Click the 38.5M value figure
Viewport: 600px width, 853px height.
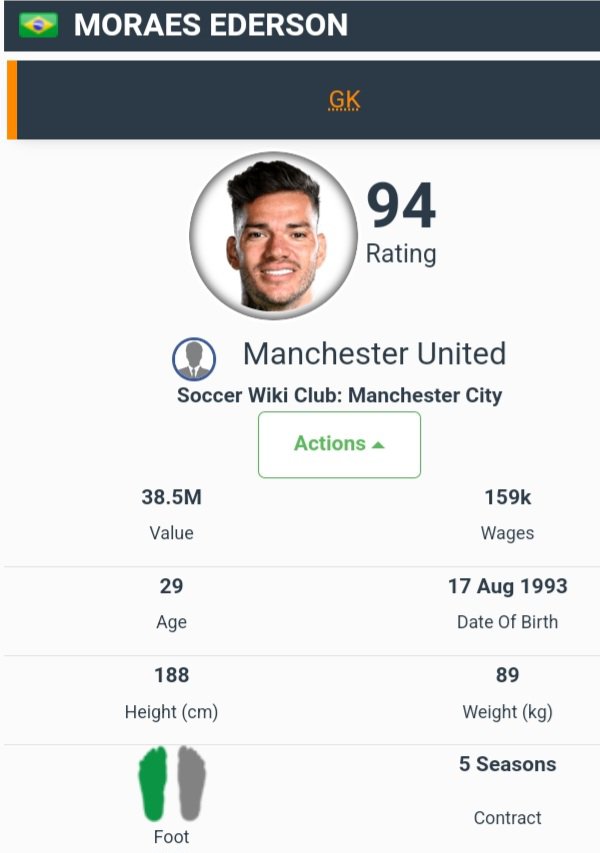tap(171, 497)
